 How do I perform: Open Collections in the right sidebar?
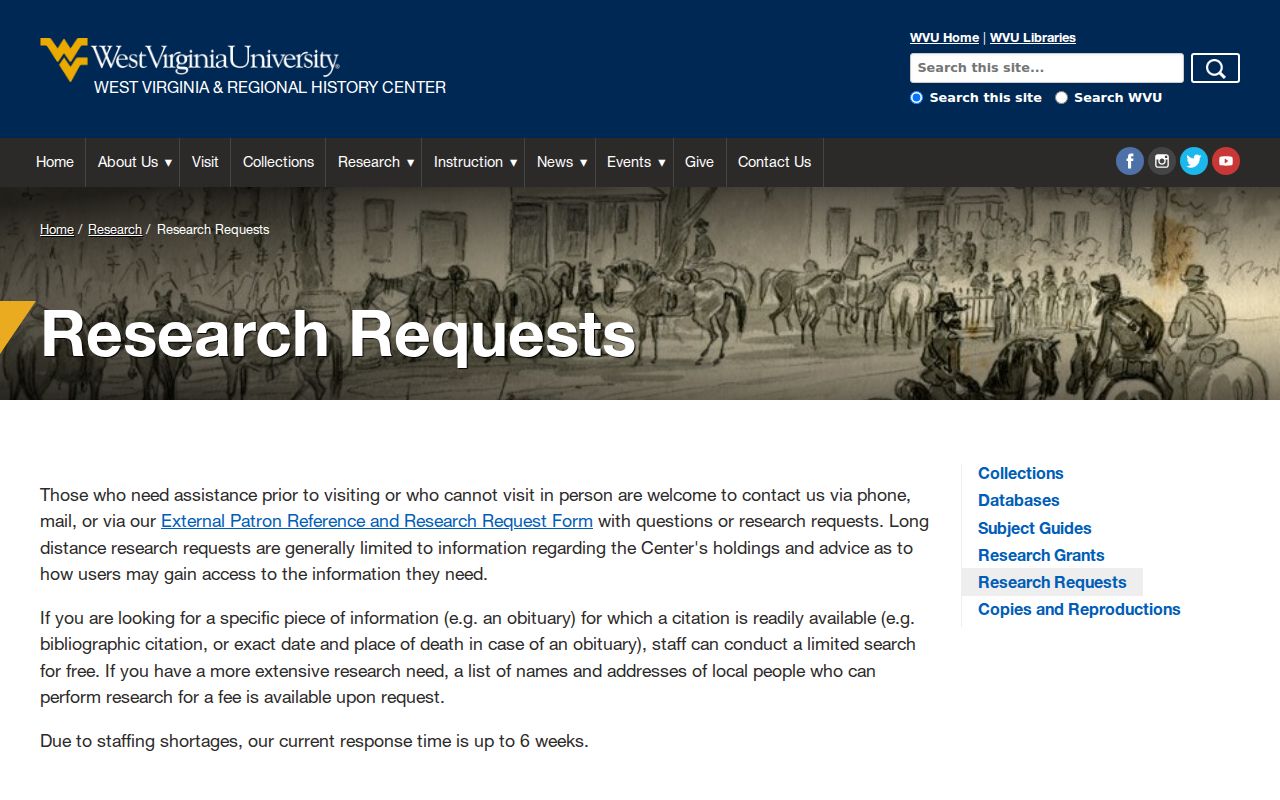(x=1020, y=473)
